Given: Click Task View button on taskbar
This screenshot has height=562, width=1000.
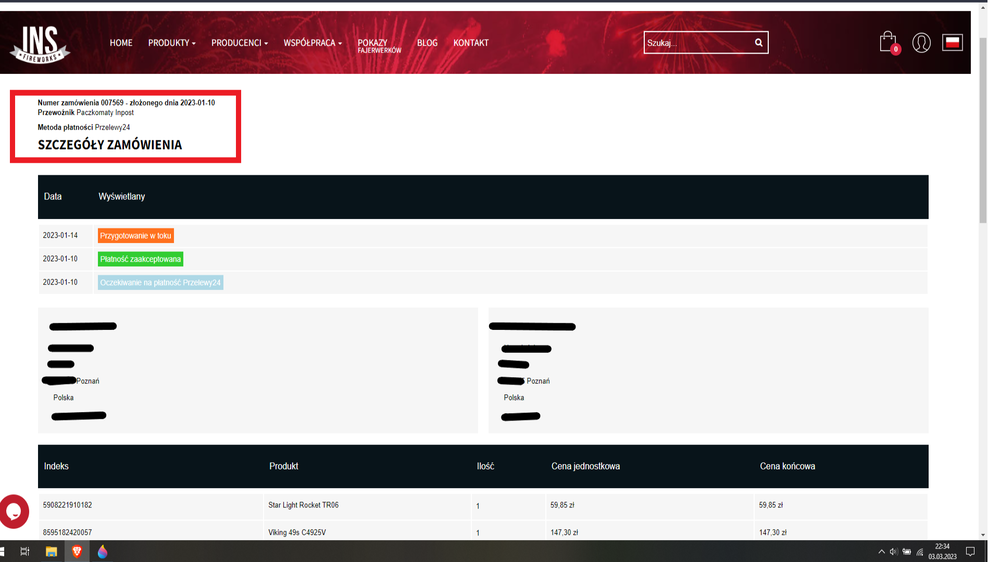Looking at the screenshot, I should pyautogui.click(x=25, y=552).
